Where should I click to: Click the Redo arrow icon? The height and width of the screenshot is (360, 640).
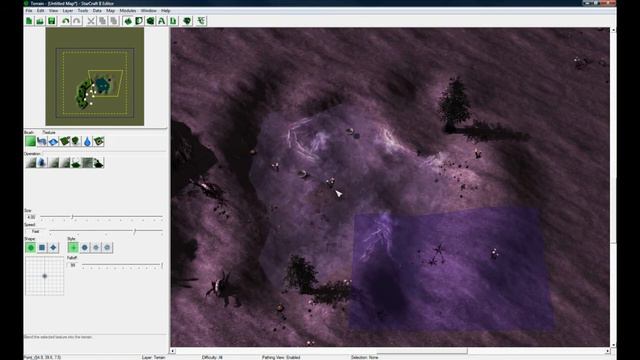tap(76, 21)
